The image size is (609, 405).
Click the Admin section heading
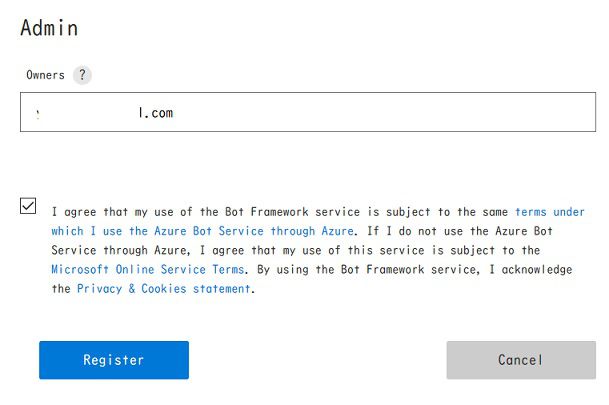[x=49, y=29]
